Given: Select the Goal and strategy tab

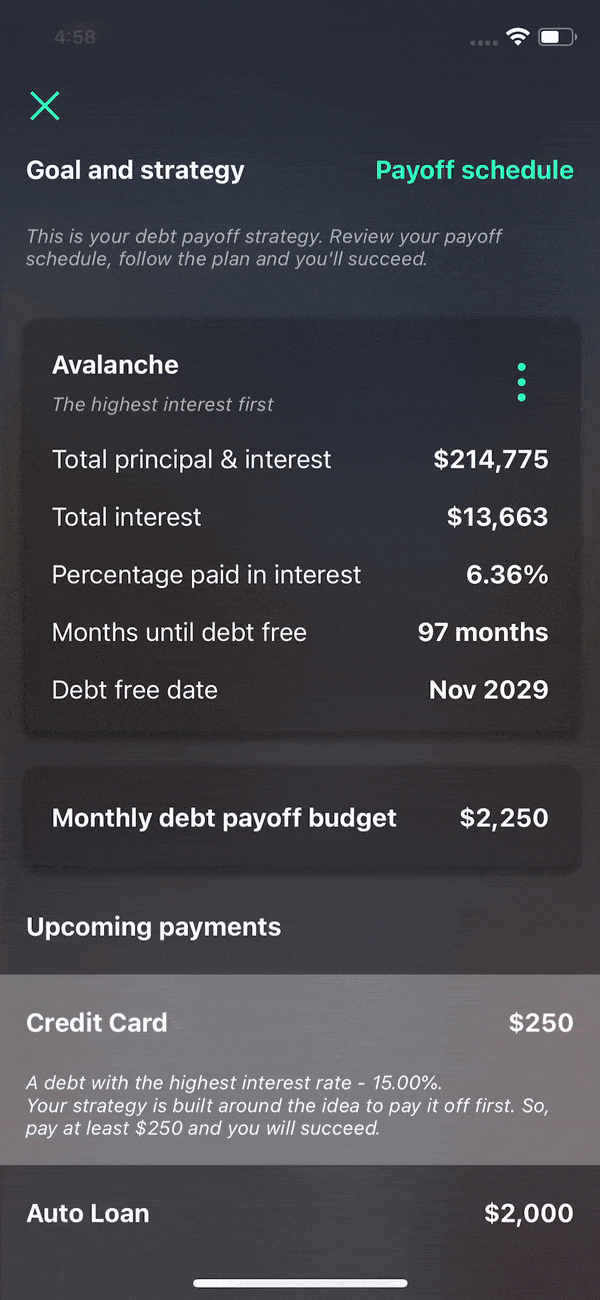Looking at the screenshot, I should pos(135,170).
